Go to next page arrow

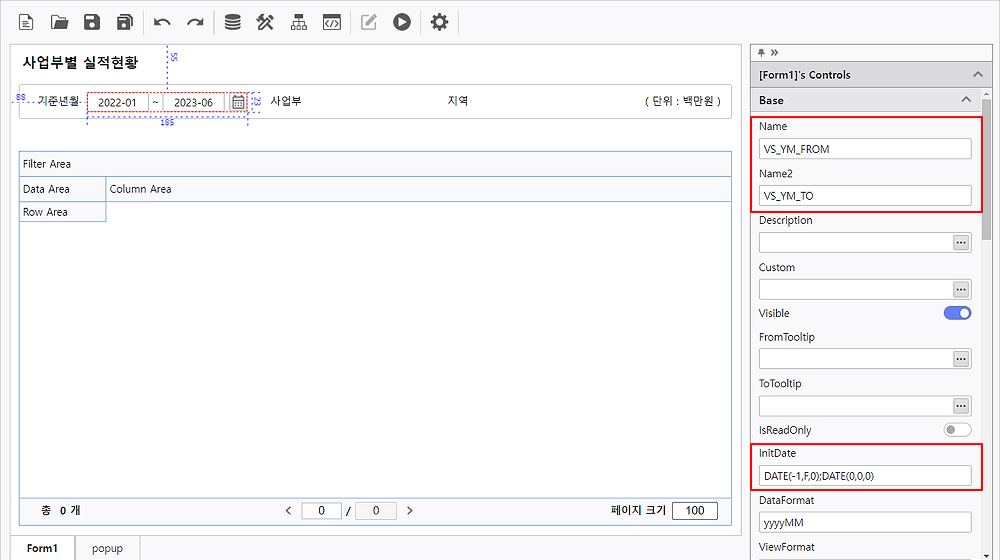[409, 510]
